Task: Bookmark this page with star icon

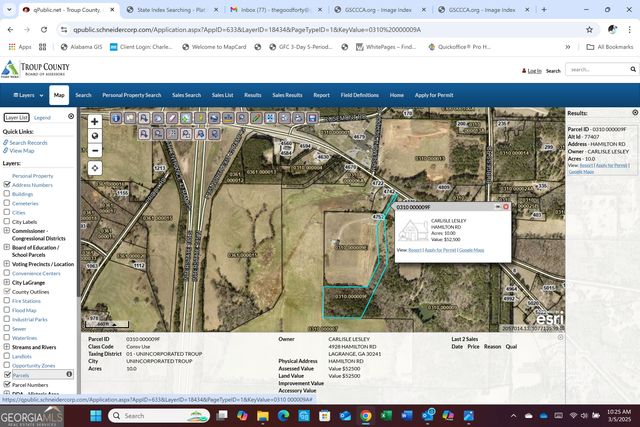Action: tap(589, 29)
